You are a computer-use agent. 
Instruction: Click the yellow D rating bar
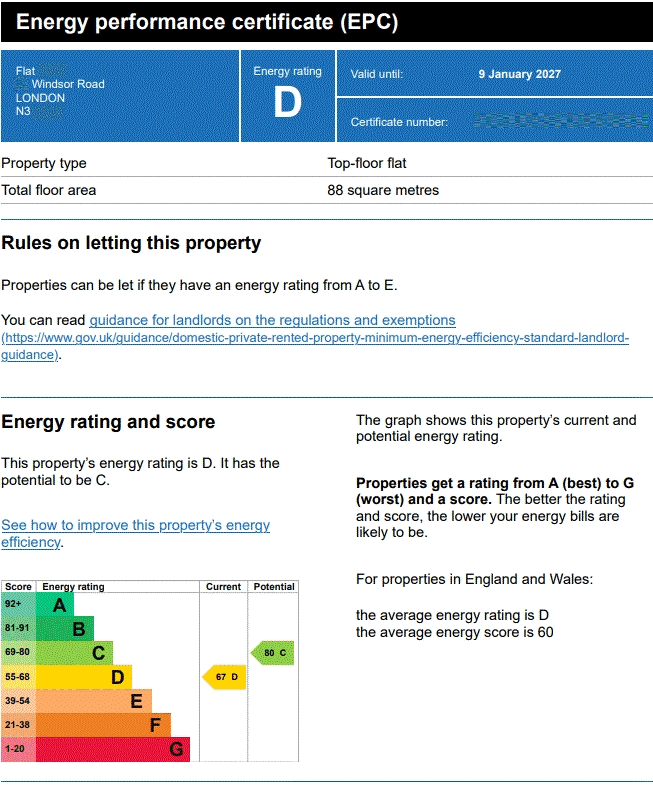pos(84,677)
